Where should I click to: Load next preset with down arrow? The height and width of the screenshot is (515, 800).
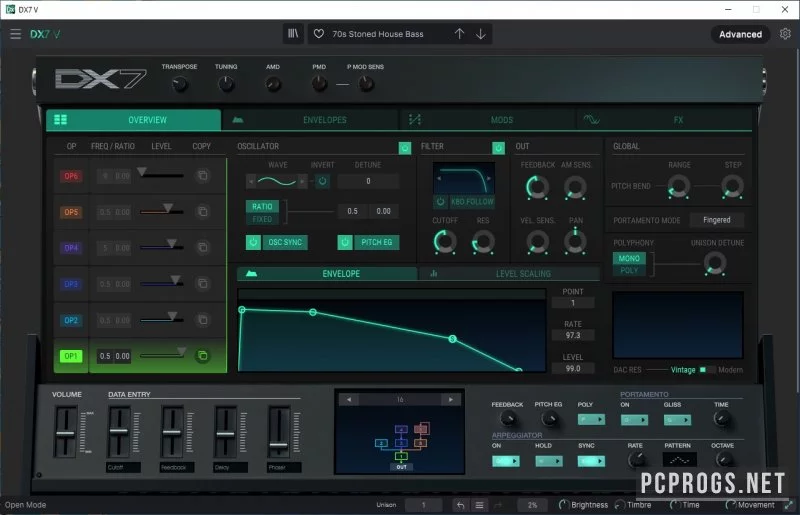(481, 34)
